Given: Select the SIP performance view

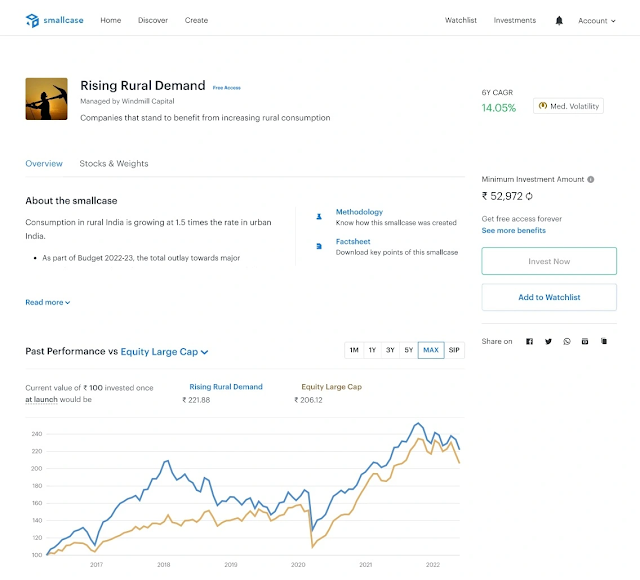Looking at the screenshot, I should click(454, 350).
